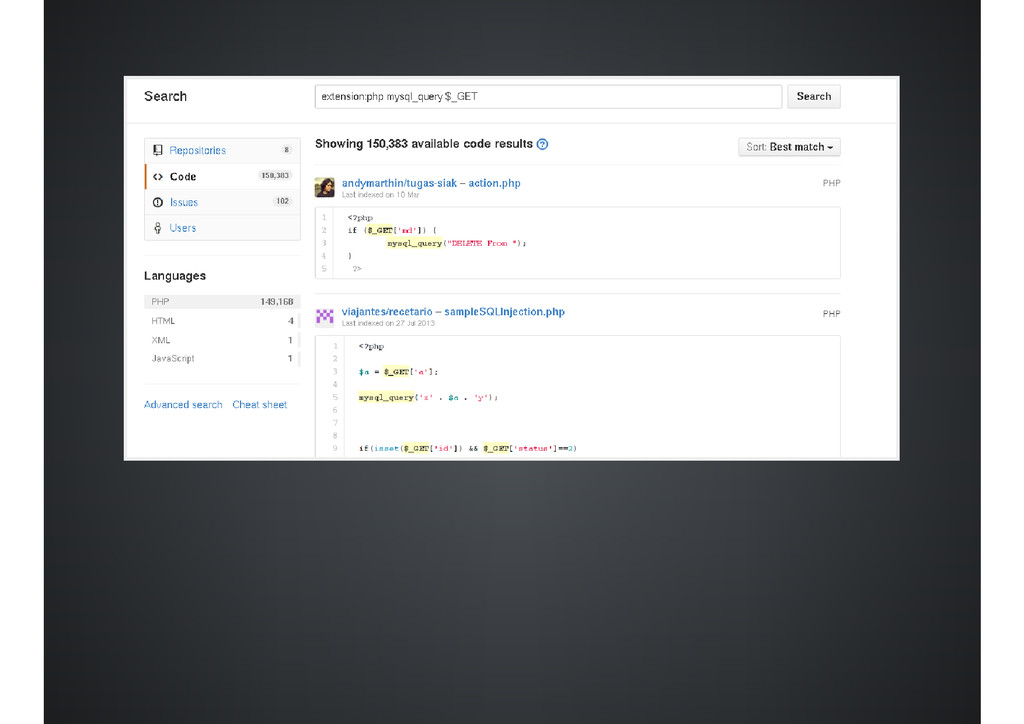1024x724 pixels.
Task: Click the 'Last indexed on 10 Mar' text
Action: [x=380, y=195]
